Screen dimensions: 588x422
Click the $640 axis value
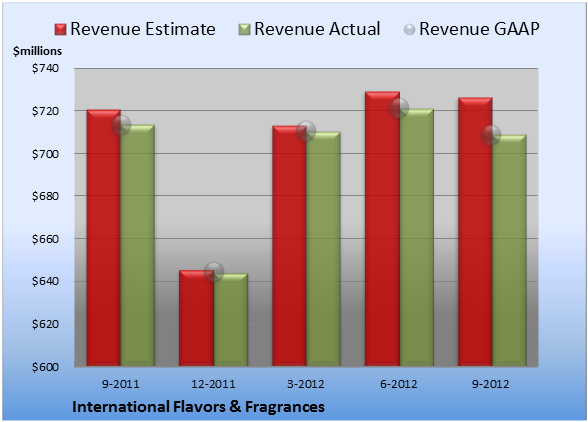pyautogui.click(x=45, y=281)
